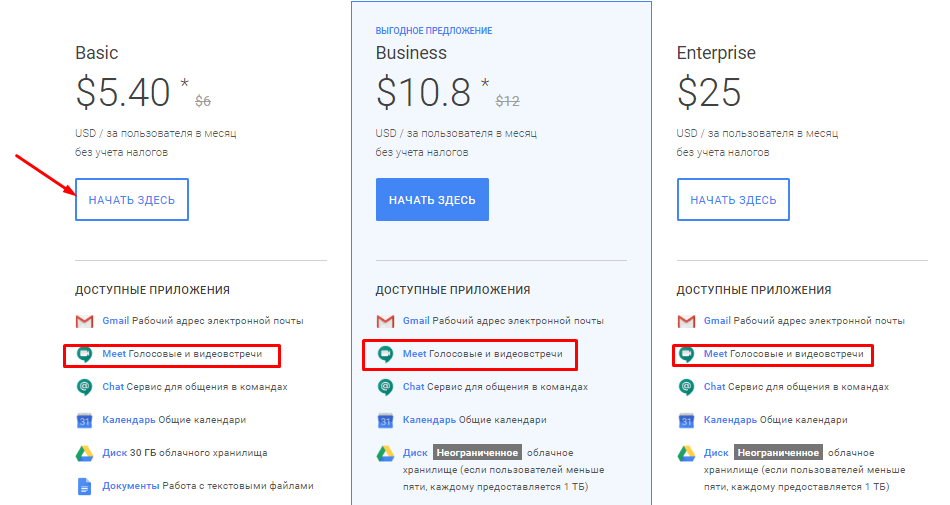Open the Gmail link in Enterprise plan
The height and width of the screenshot is (505, 950).
[717, 321]
